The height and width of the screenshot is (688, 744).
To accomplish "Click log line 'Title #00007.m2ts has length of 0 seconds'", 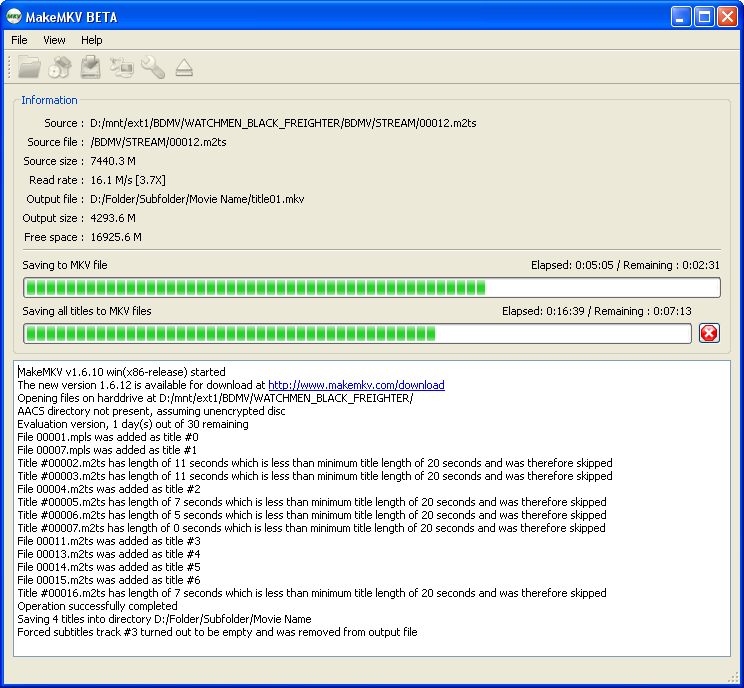I will pos(312,528).
